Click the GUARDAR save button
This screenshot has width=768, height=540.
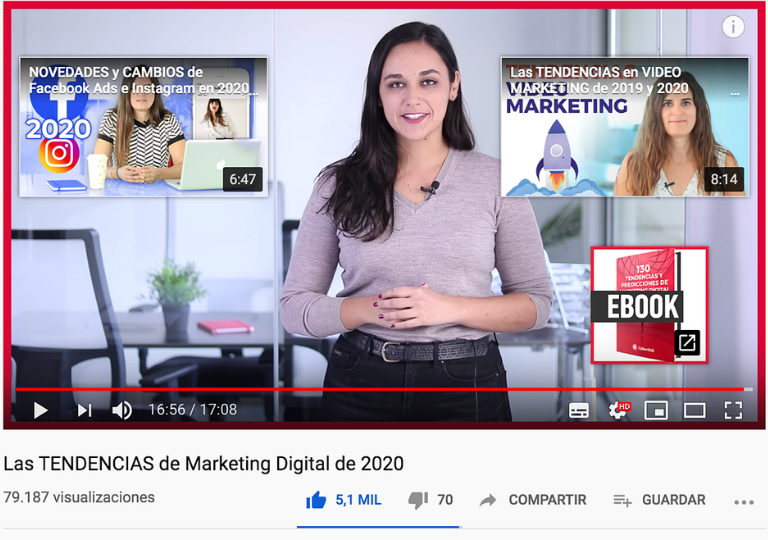point(659,500)
